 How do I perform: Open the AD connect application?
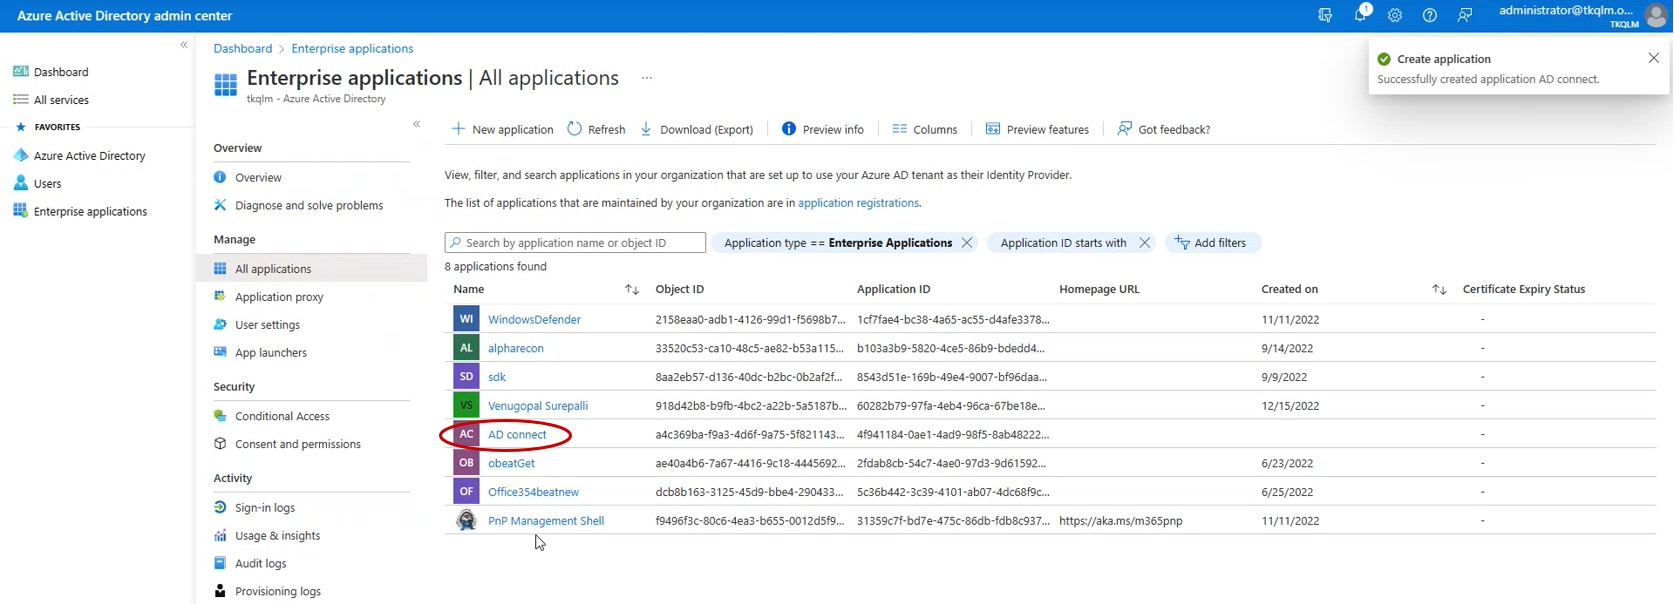point(517,435)
